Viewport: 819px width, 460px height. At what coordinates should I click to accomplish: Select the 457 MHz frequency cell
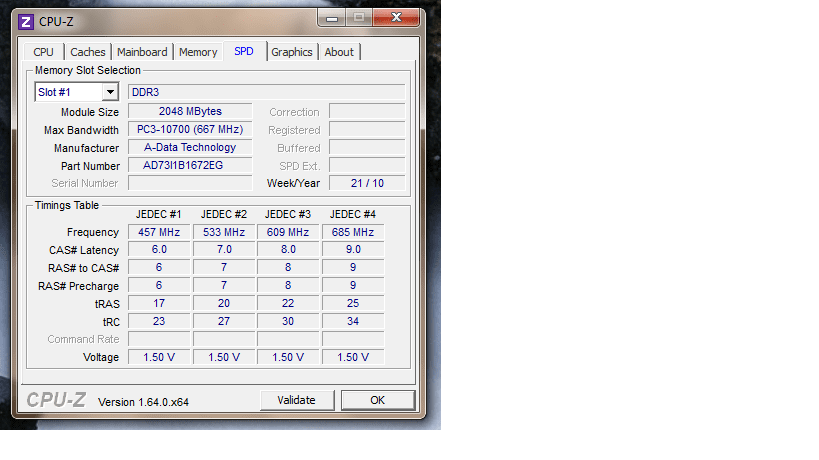(159, 232)
